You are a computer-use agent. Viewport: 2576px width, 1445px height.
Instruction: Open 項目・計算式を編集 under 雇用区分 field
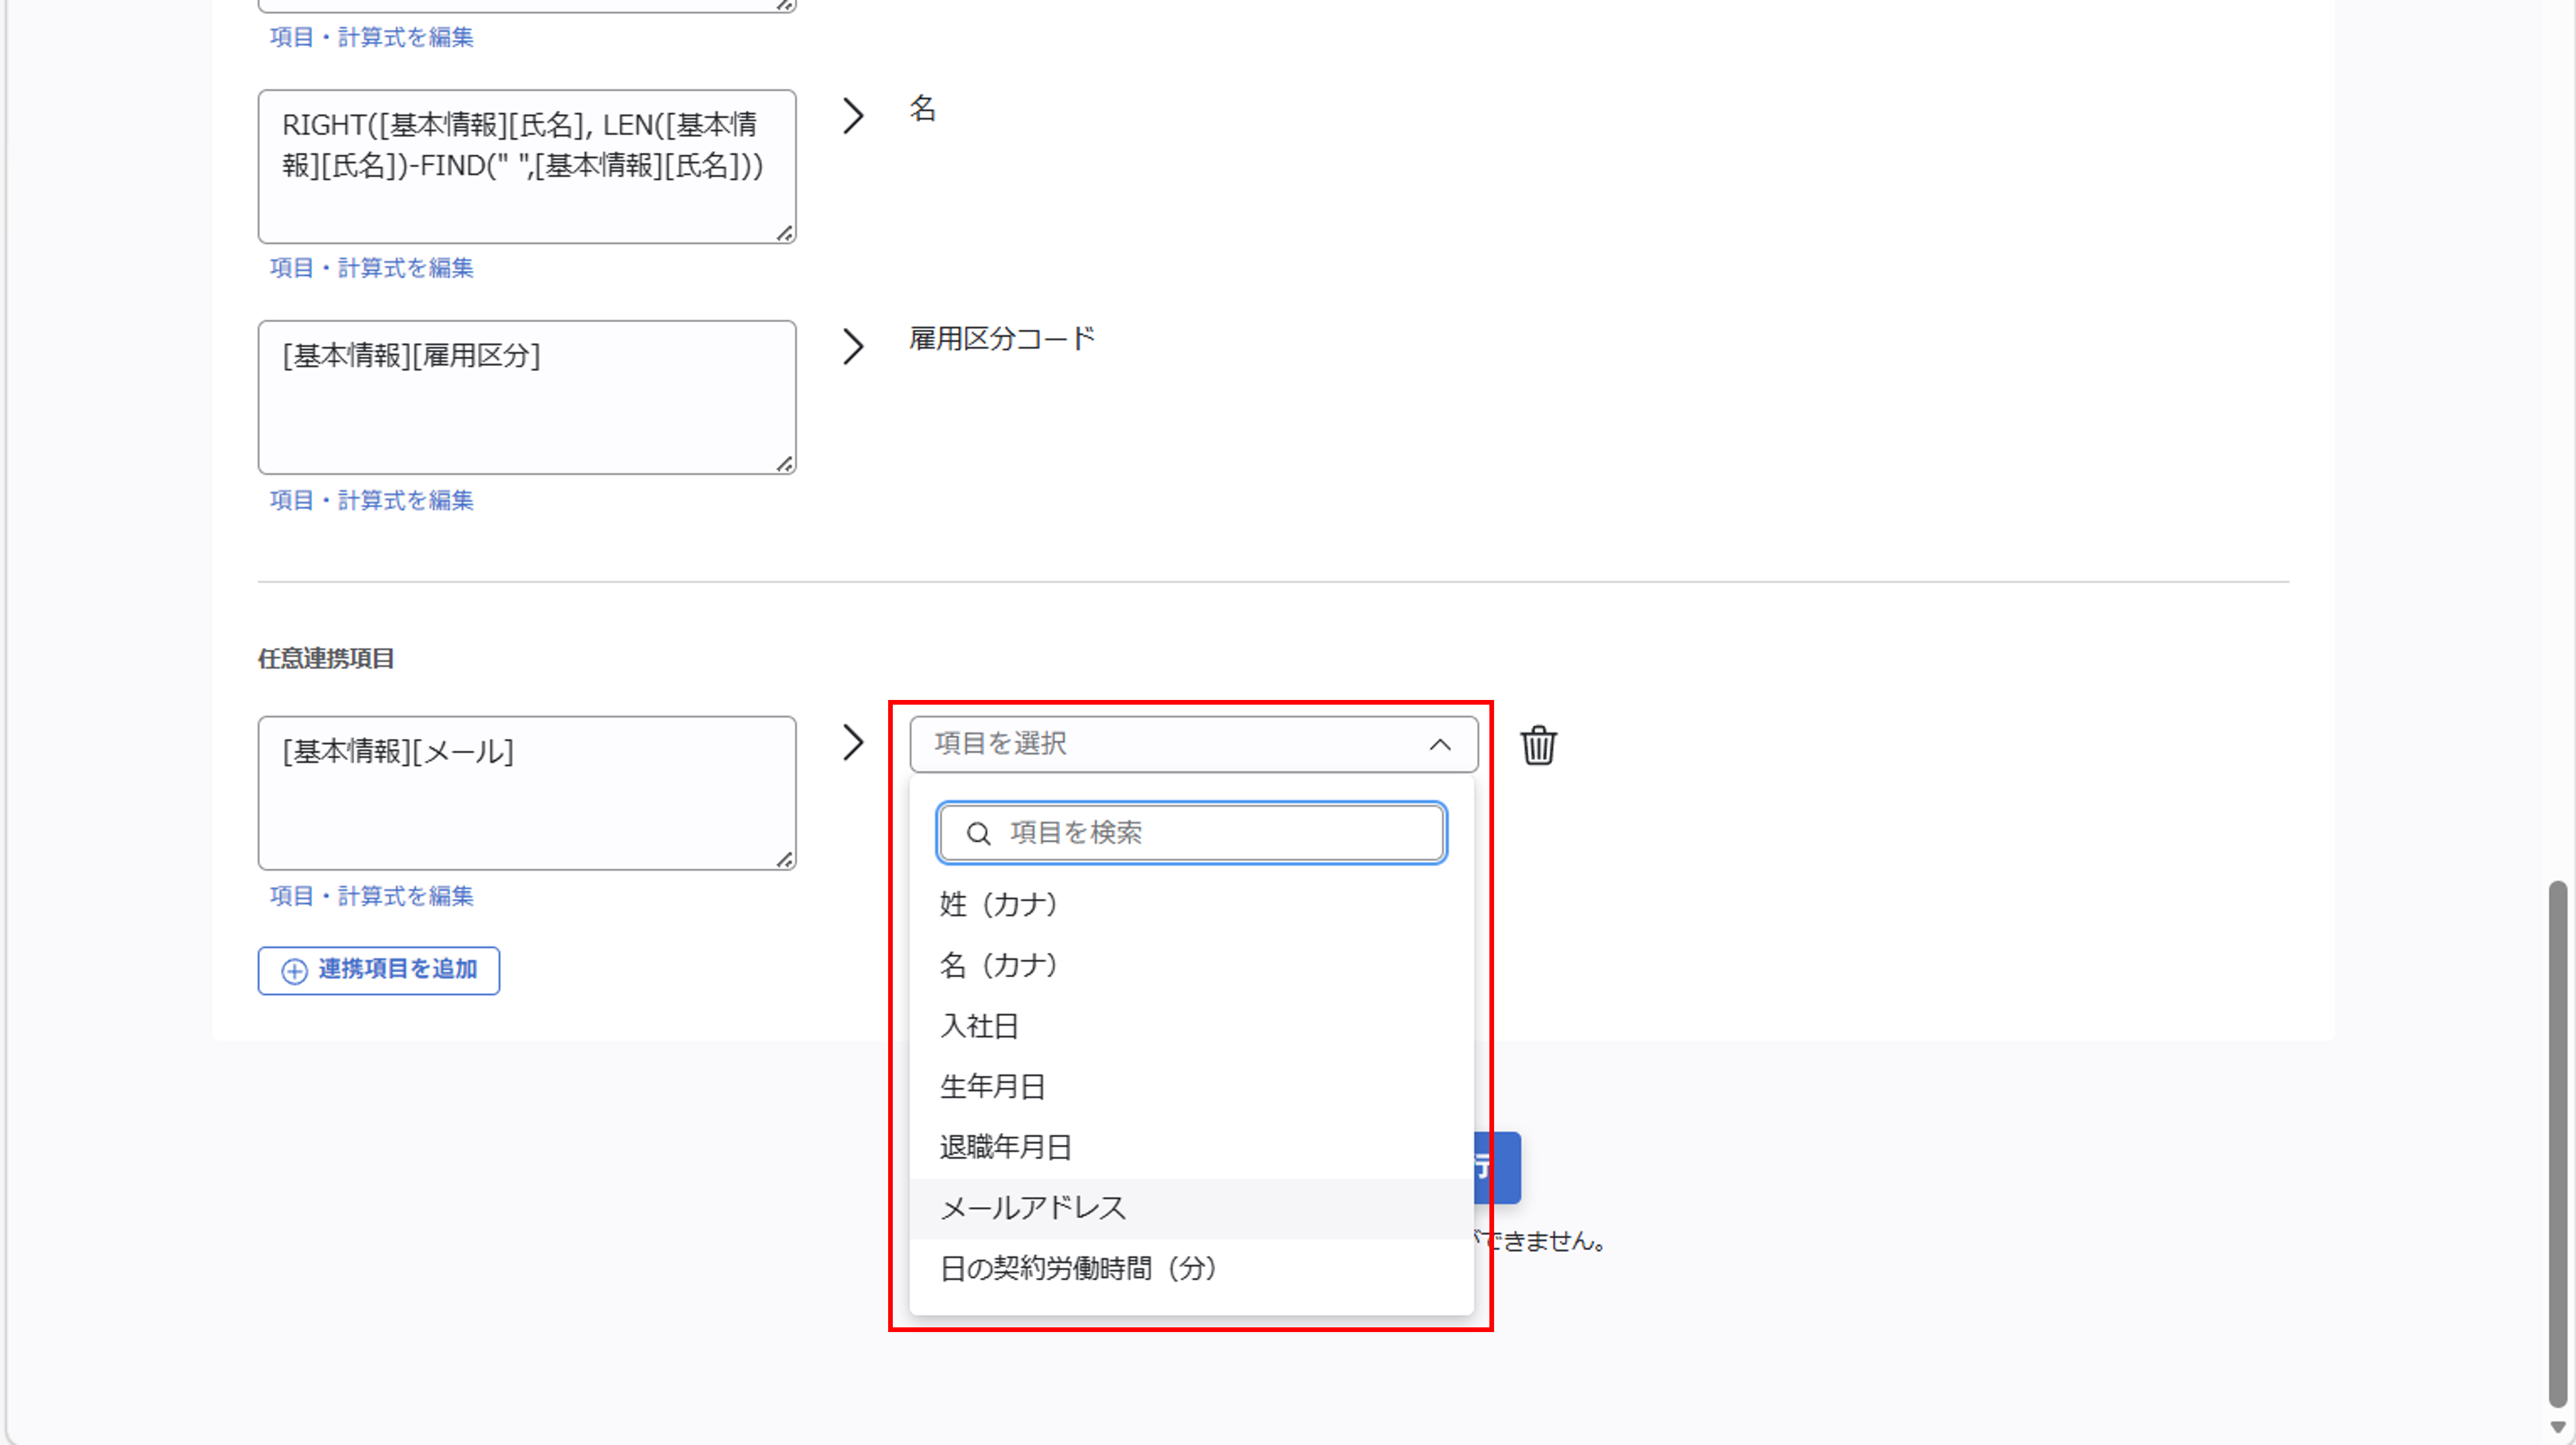(372, 500)
